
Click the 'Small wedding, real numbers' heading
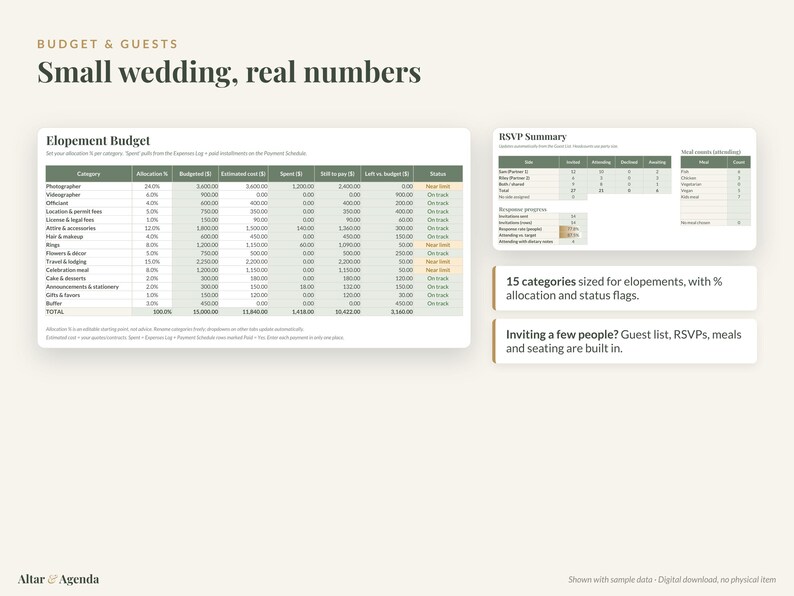coord(229,71)
